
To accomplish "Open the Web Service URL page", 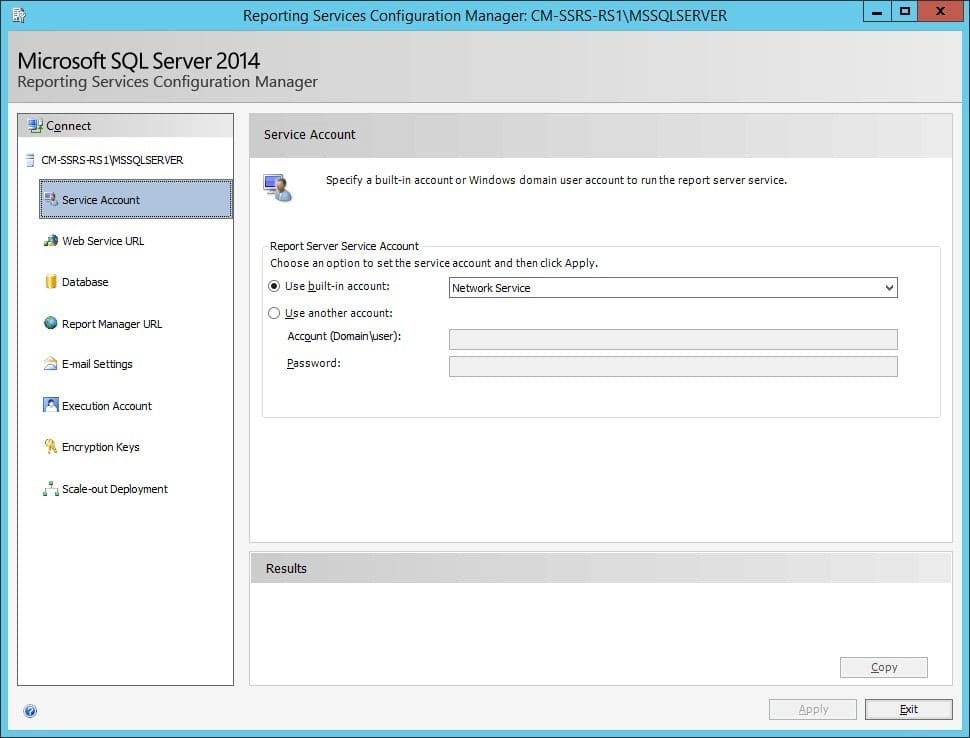I will pos(103,241).
